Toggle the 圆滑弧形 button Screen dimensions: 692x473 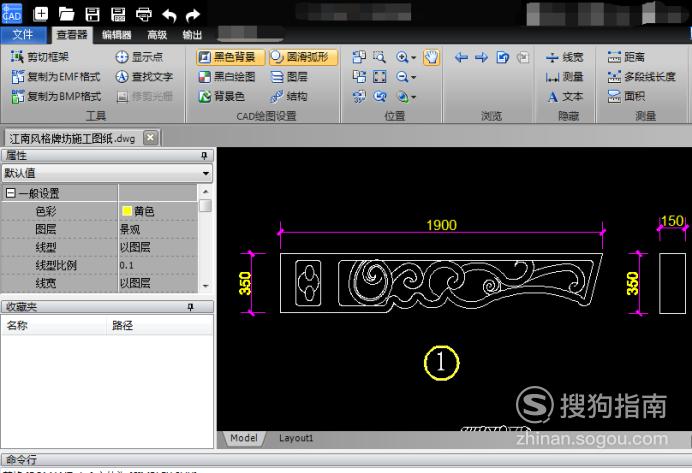click(303, 57)
